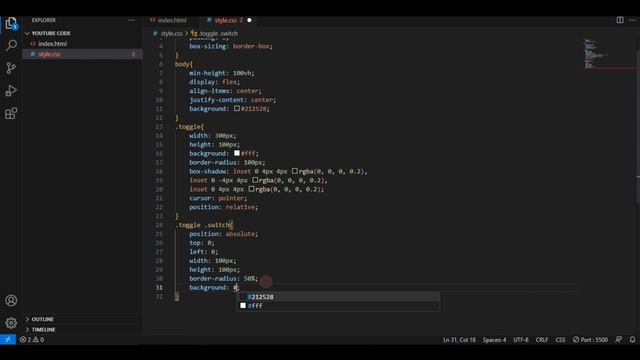
Task: Change language mode via CSS status item
Action: pyautogui.click(x=560, y=340)
